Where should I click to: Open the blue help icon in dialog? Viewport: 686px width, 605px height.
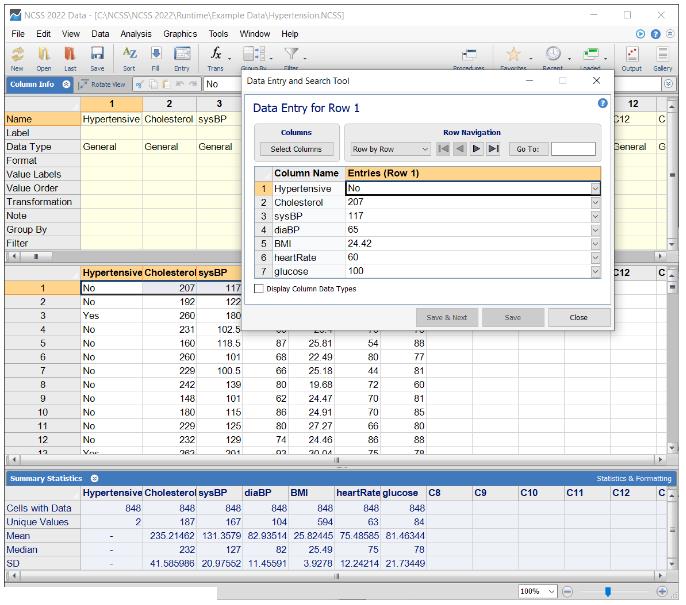pyautogui.click(x=602, y=103)
